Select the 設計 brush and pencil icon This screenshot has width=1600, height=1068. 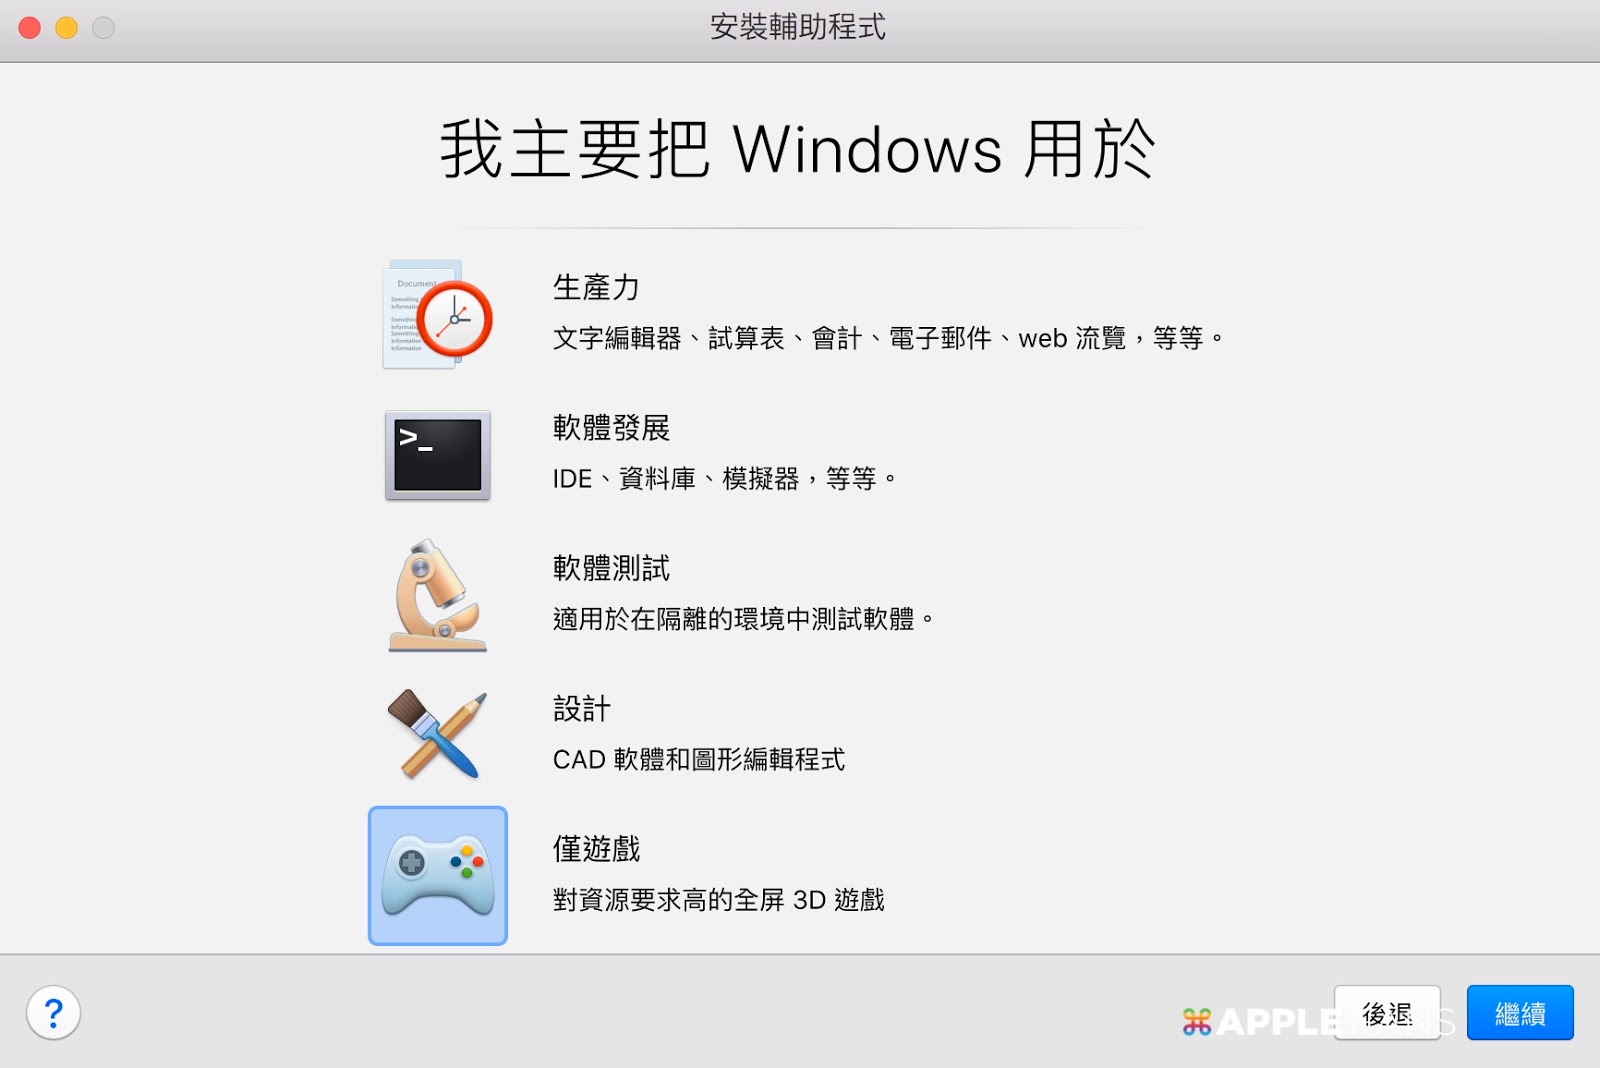coord(438,734)
